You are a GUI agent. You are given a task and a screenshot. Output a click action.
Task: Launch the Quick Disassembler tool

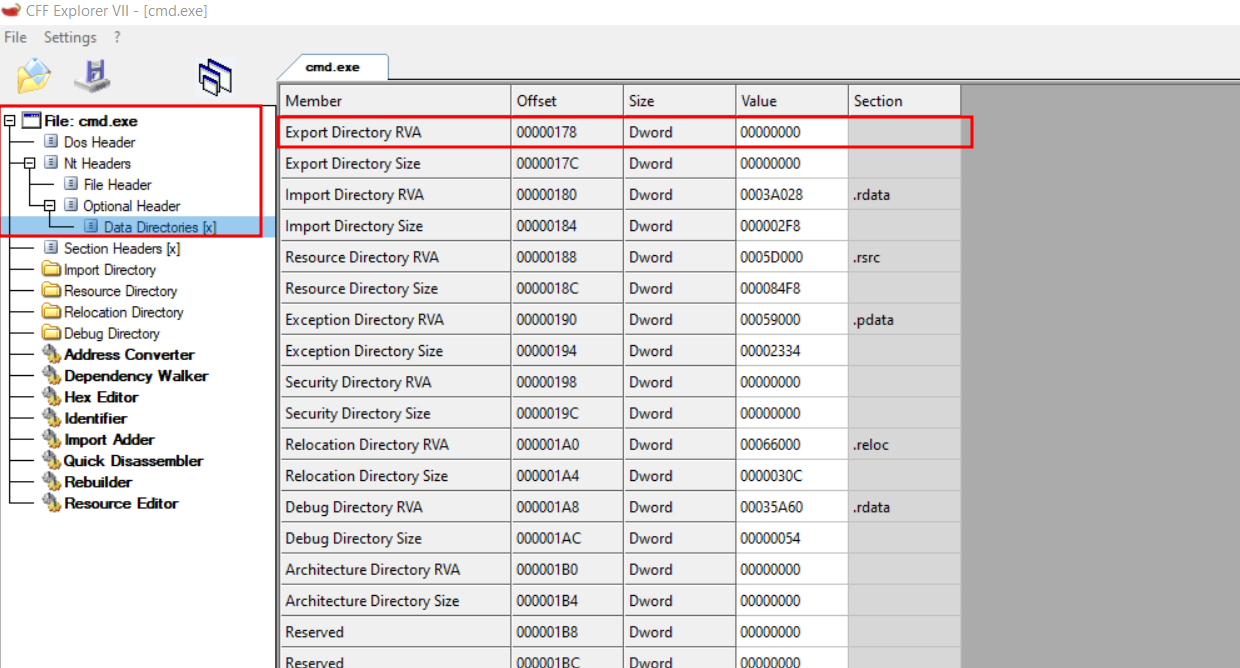click(x=133, y=461)
